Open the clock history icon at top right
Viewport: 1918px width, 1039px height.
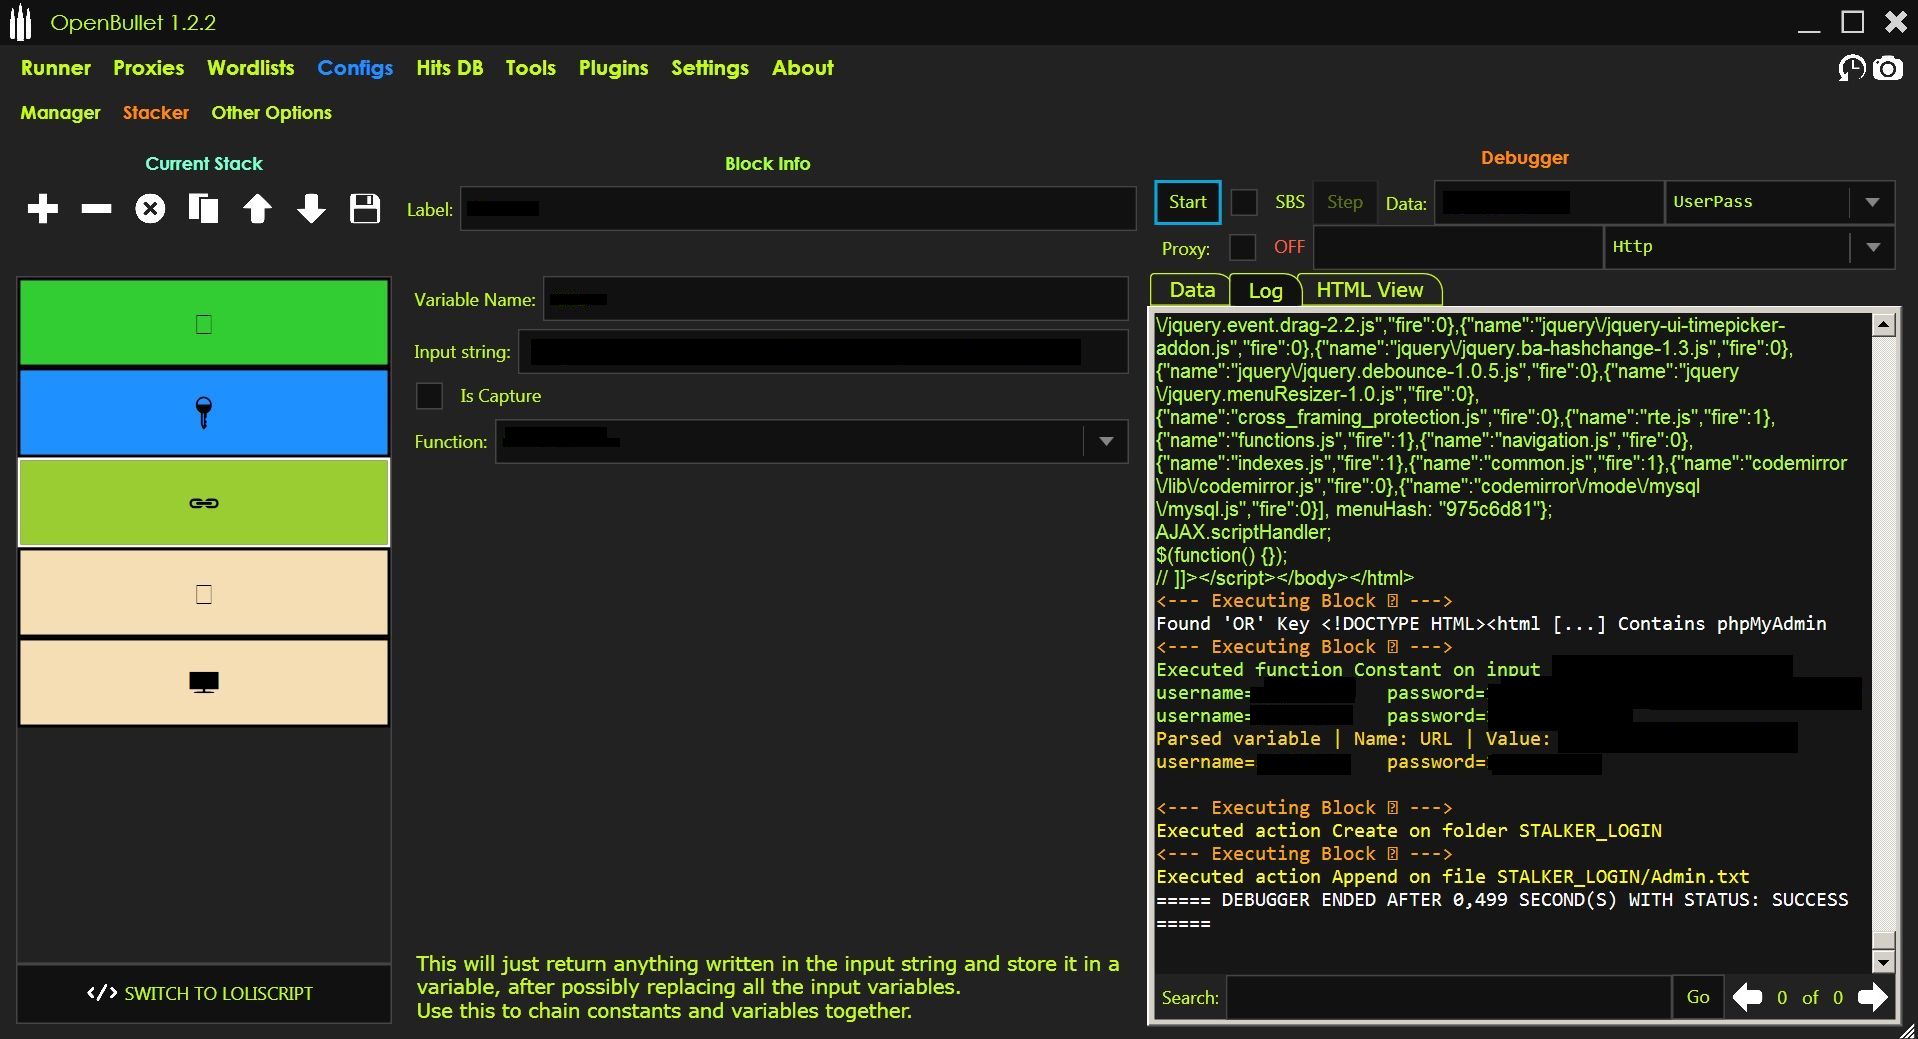pyautogui.click(x=1852, y=68)
